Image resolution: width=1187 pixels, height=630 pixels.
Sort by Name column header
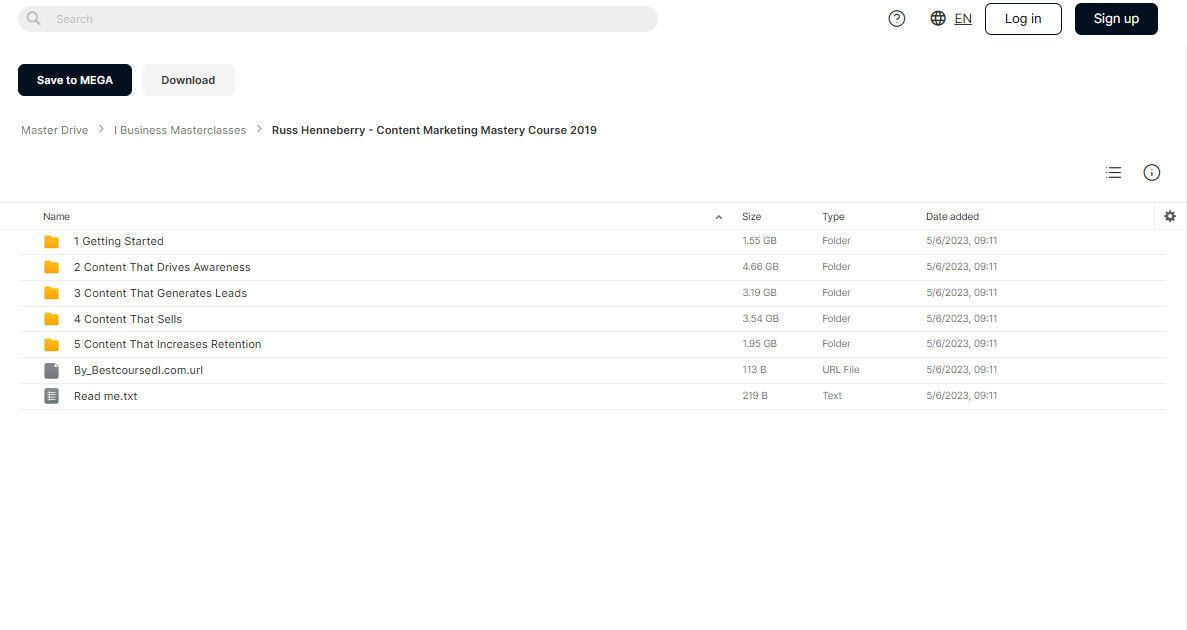tap(56, 217)
